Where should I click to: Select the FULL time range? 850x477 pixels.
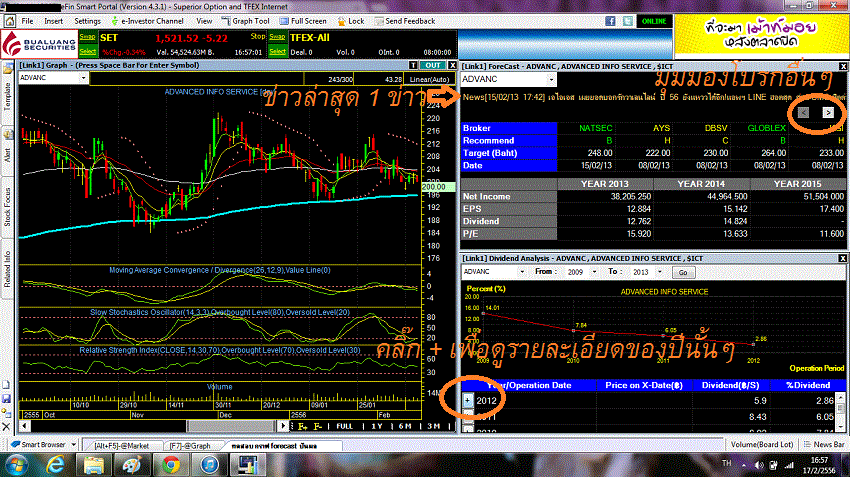click(344, 427)
